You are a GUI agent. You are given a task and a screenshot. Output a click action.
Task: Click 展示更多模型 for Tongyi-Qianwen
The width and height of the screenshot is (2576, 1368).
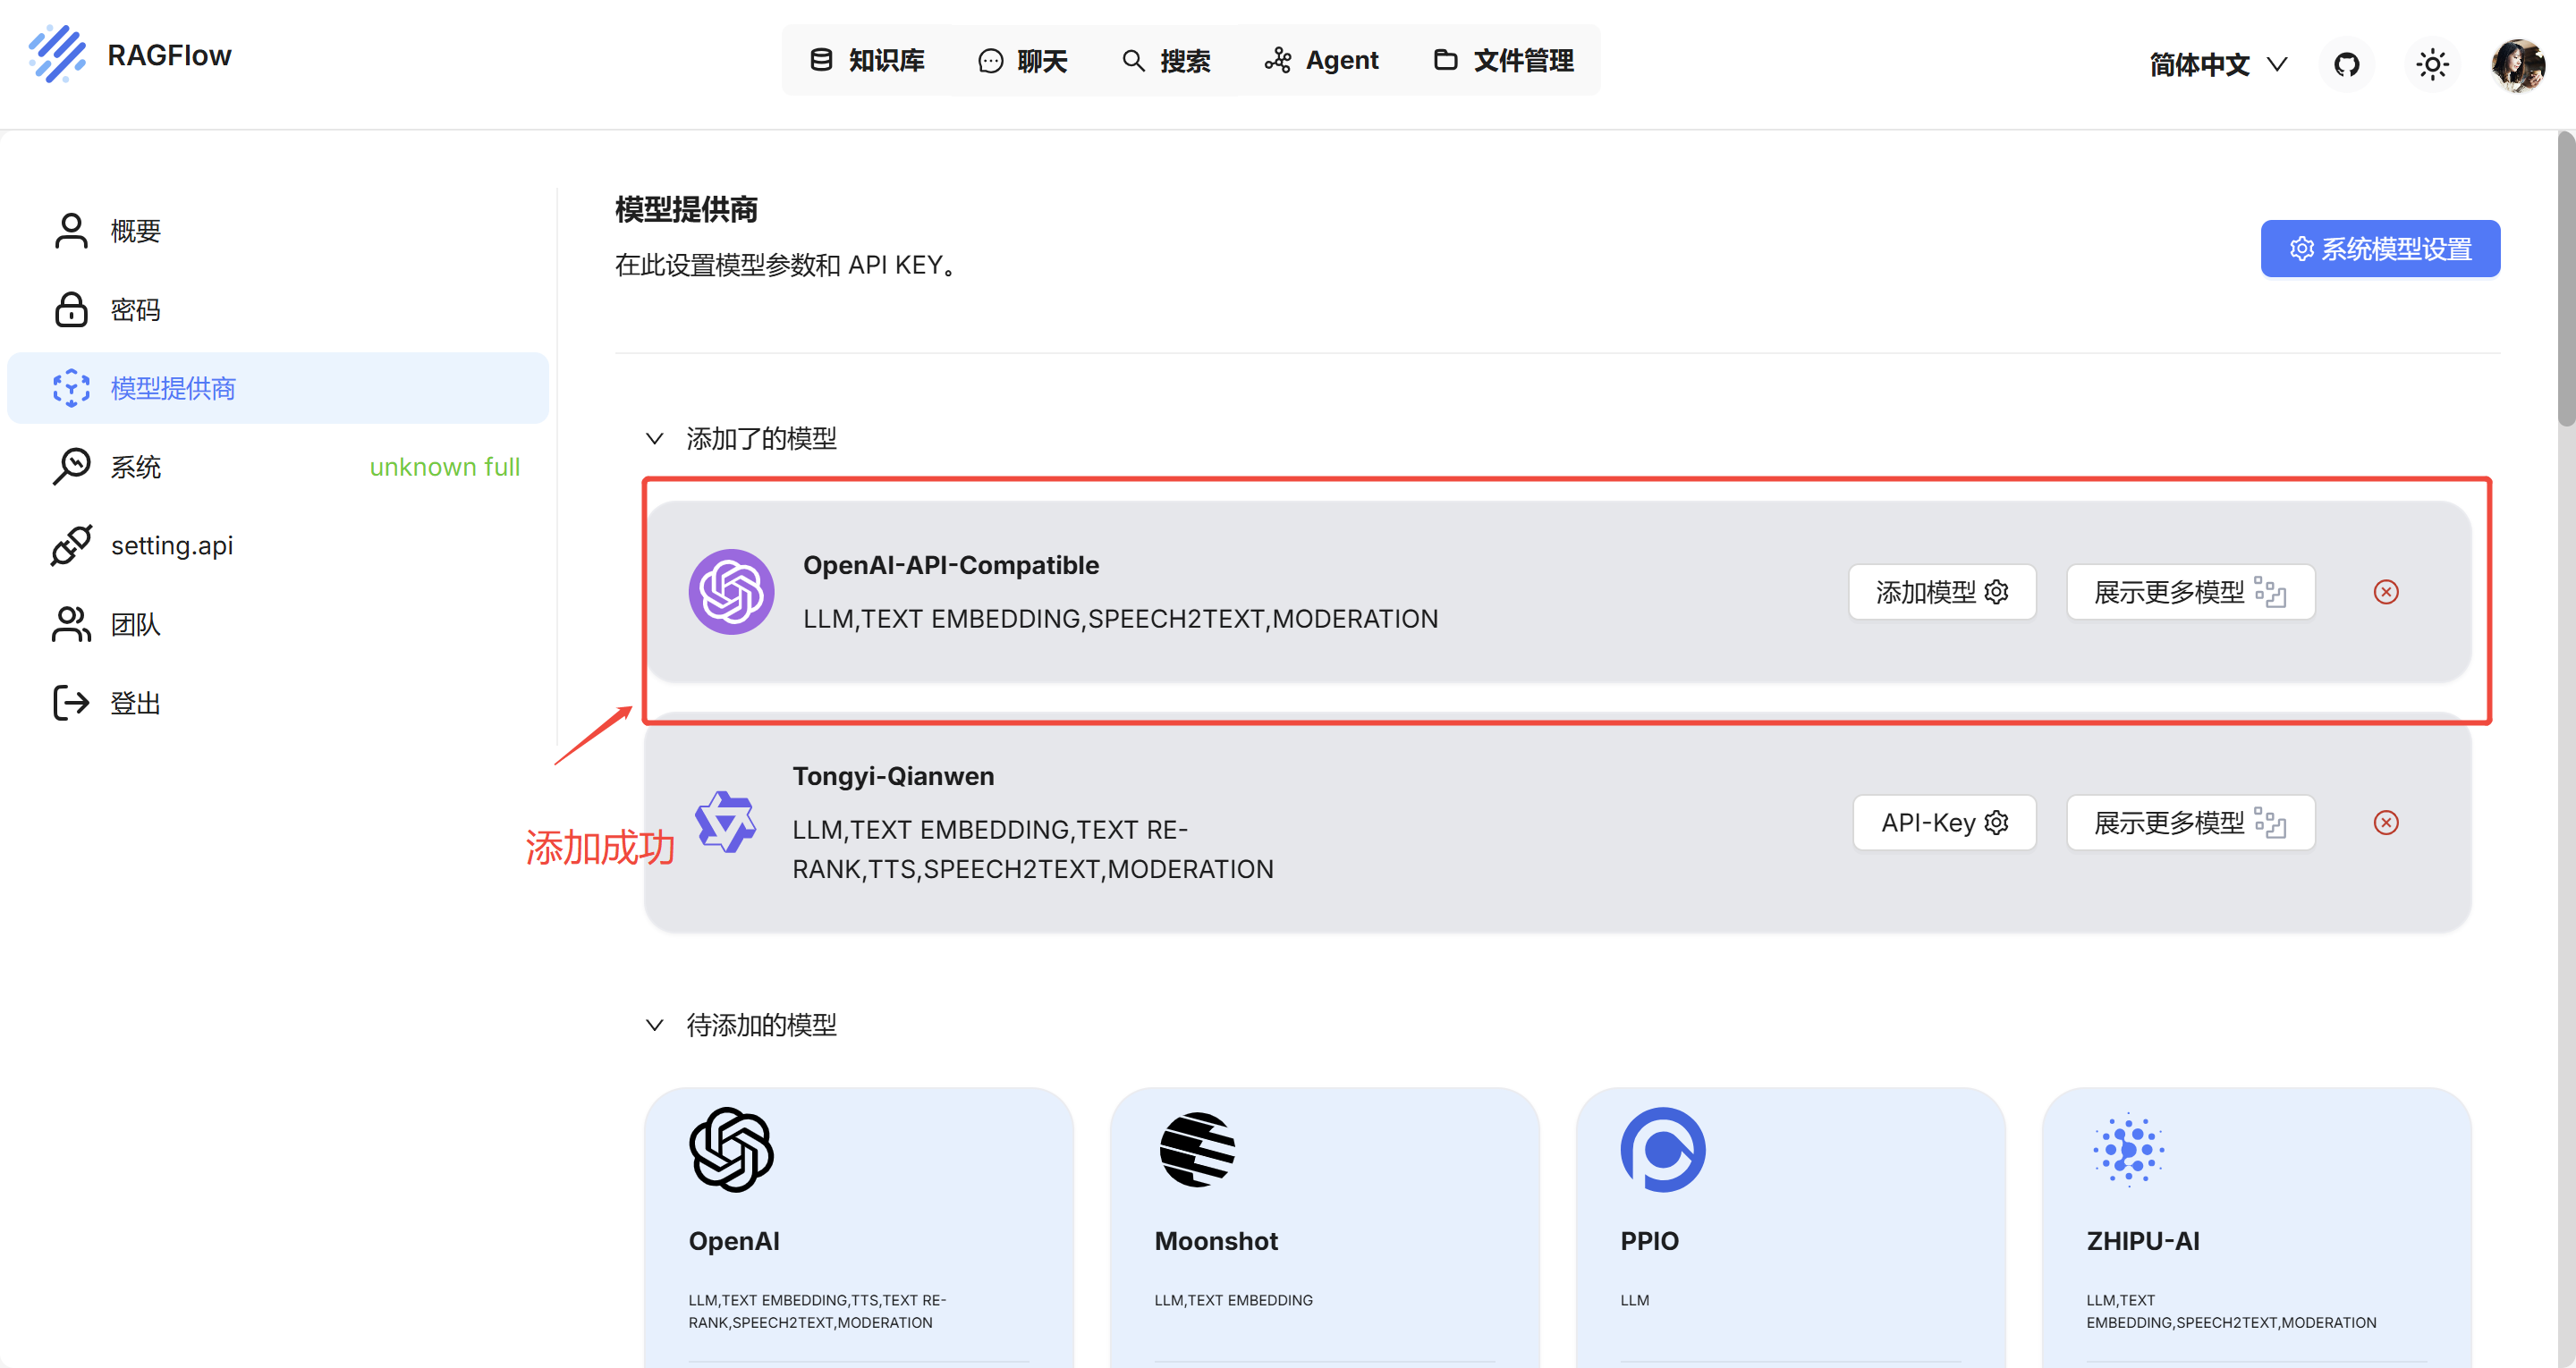tap(2190, 822)
